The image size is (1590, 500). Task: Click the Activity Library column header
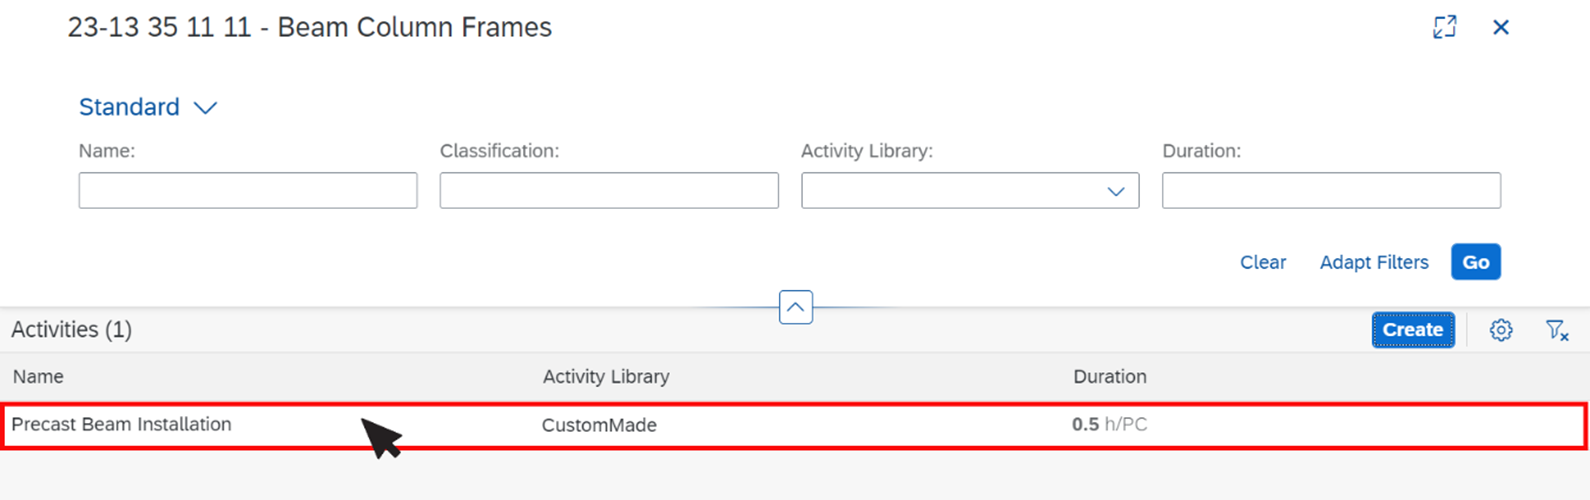click(x=606, y=377)
